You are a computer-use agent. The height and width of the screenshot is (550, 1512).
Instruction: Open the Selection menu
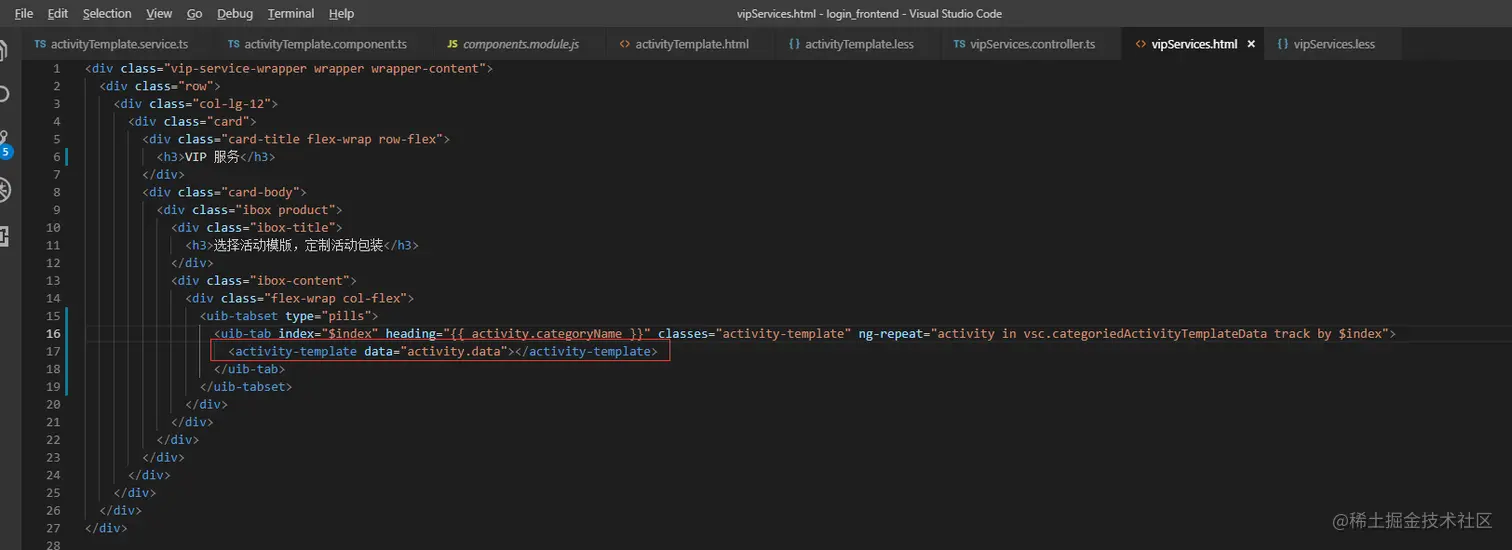click(x=107, y=13)
